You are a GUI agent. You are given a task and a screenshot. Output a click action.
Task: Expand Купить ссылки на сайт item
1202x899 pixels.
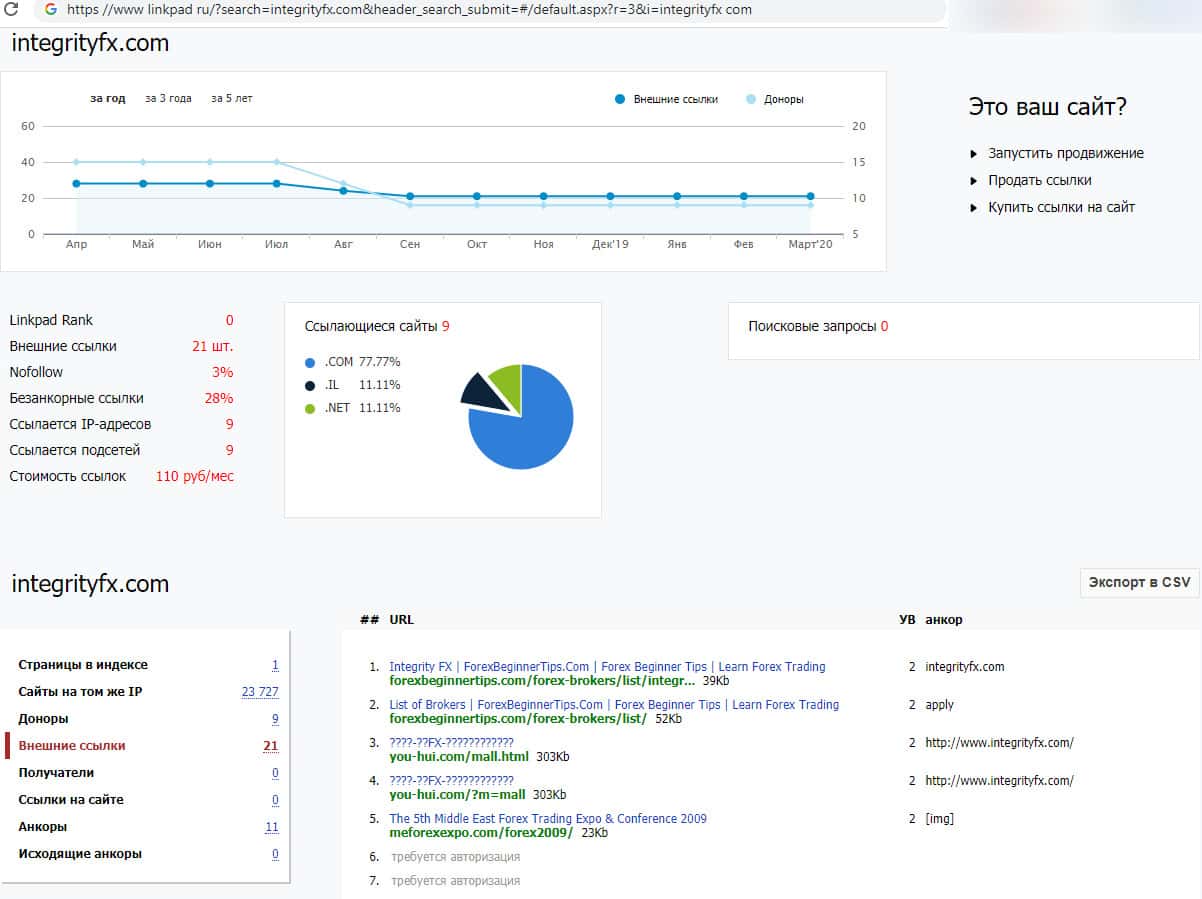tap(1061, 207)
